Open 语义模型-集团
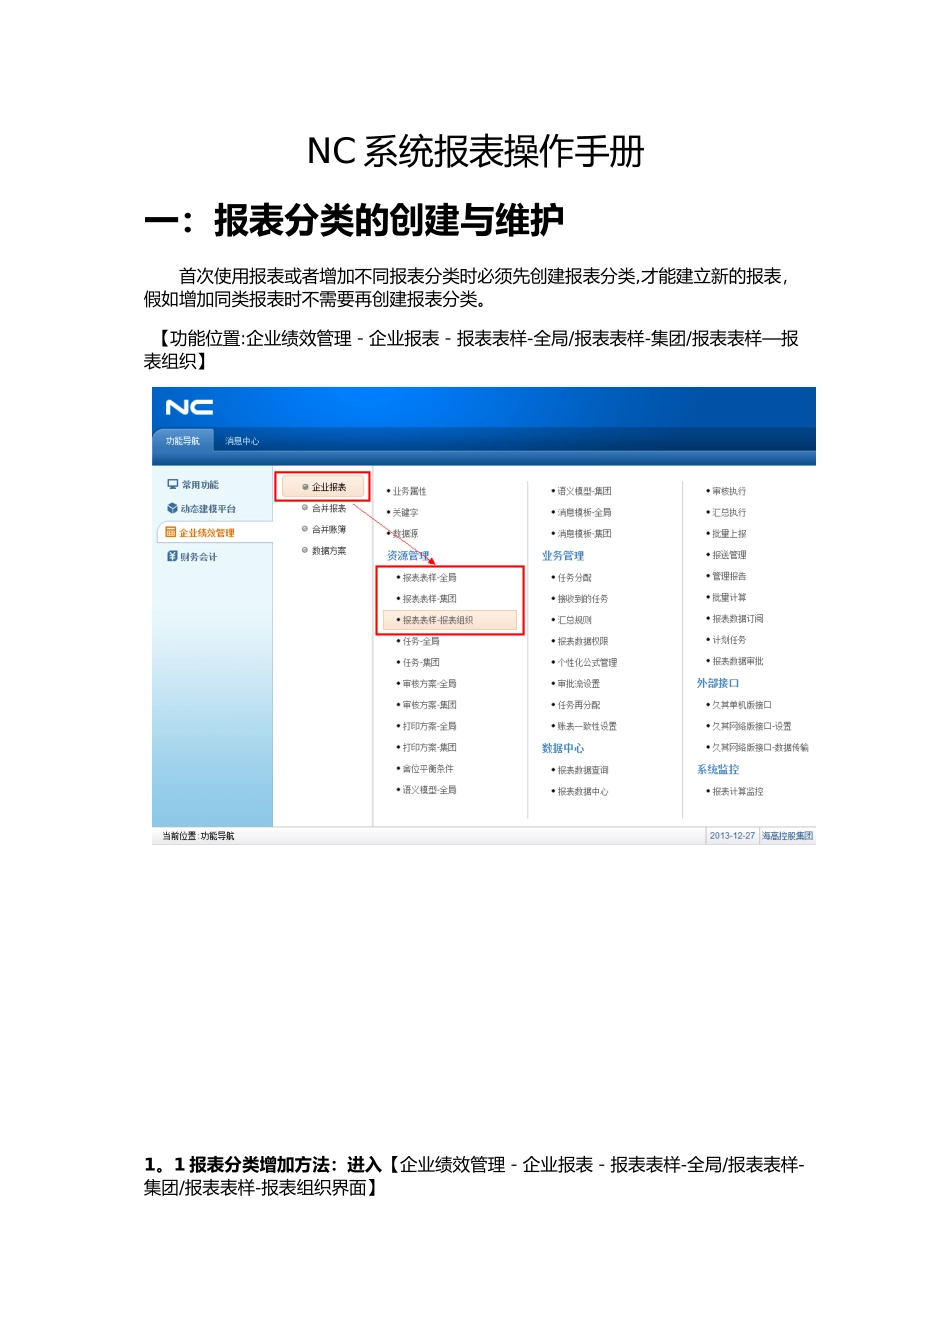950x1344 pixels. [584, 491]
